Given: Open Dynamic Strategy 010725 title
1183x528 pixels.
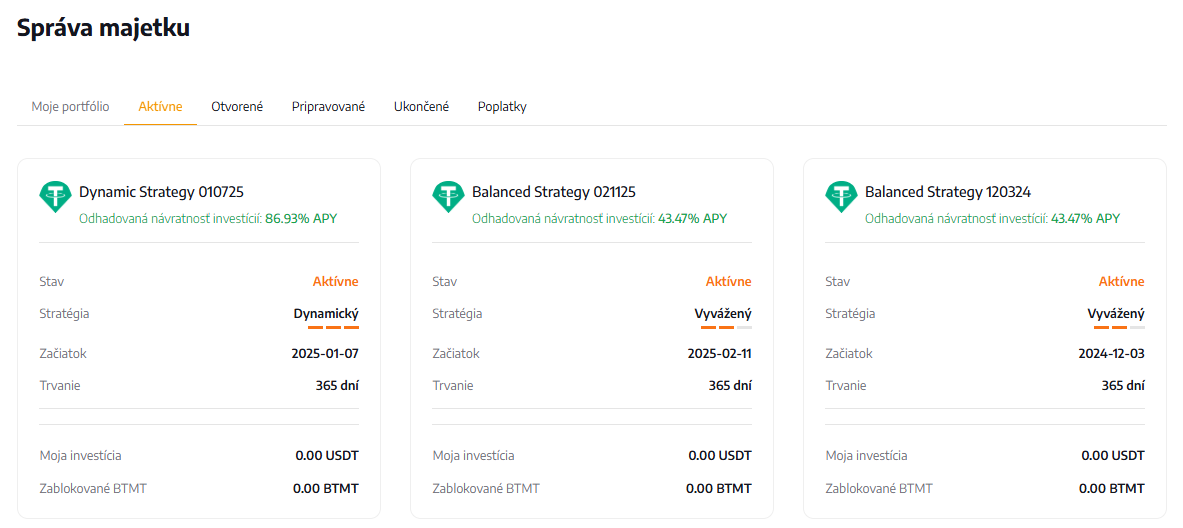Looking at the screenshot, I should coord(161,192).
